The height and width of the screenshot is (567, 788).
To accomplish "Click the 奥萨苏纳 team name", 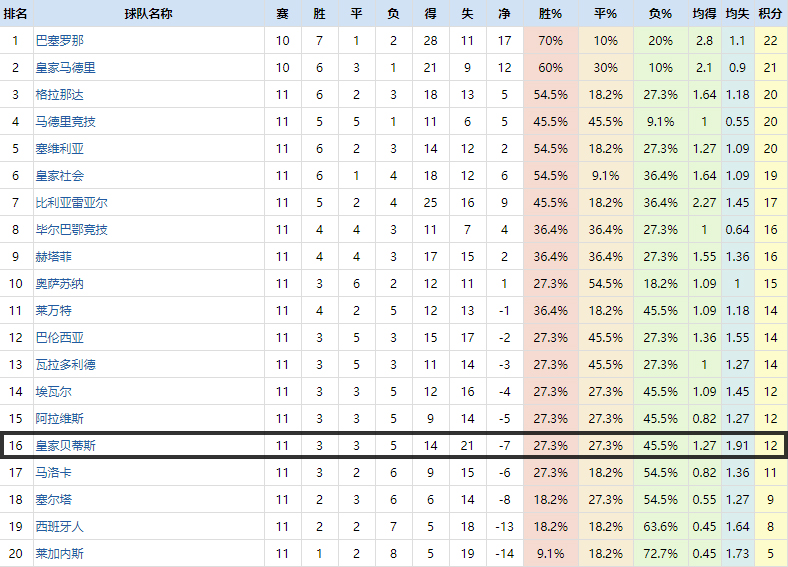I will click(59, 284).
